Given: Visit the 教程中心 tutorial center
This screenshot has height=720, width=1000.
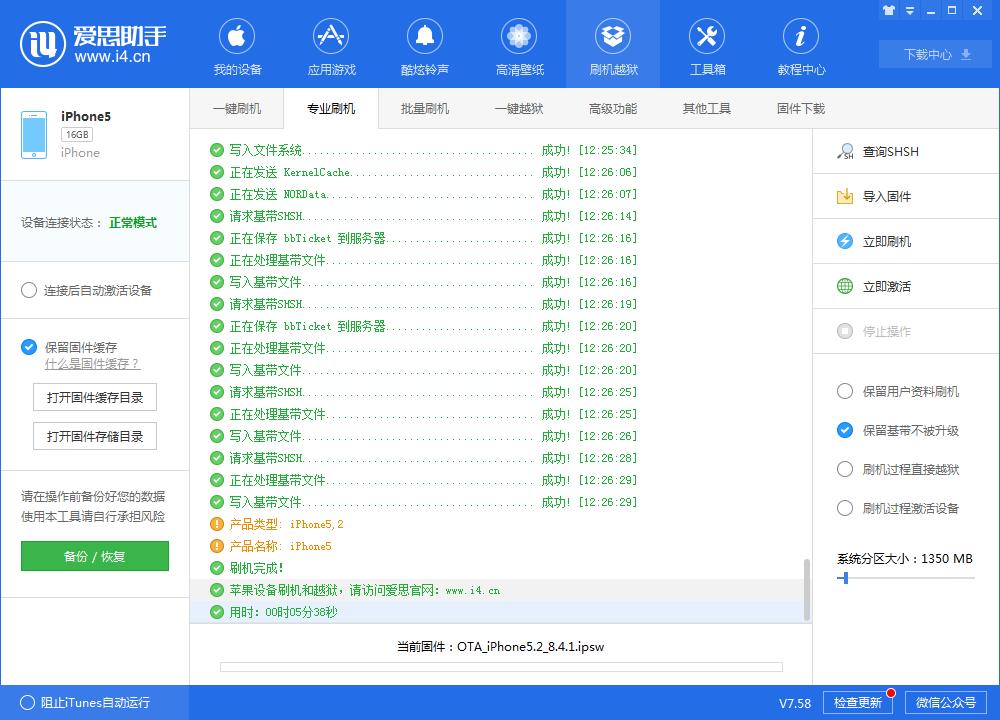Looking at the screenshot, I should [800, 44].
